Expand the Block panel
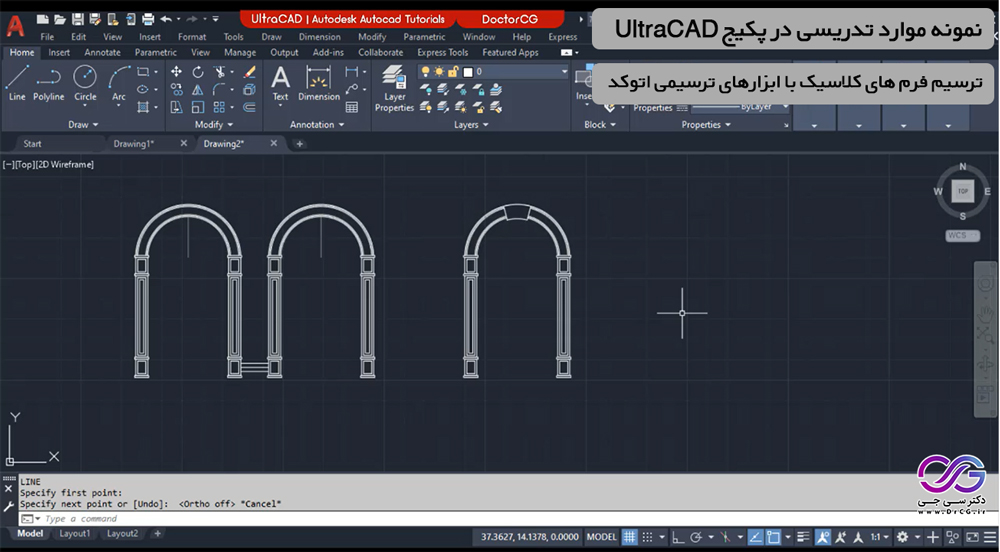The image size is (1000, 552). [600, 124]
